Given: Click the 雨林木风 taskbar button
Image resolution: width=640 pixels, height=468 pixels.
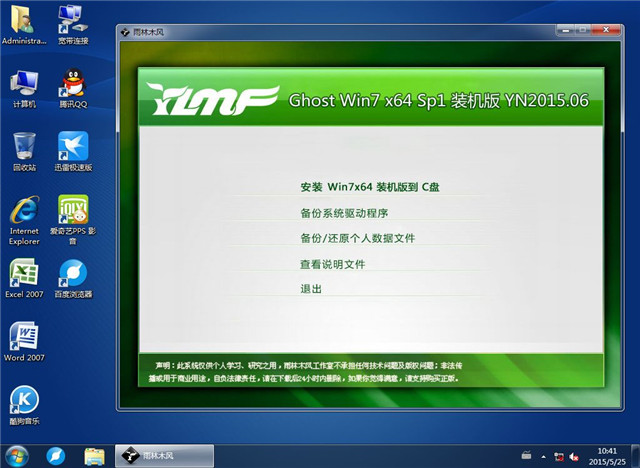Looking at the screenshot, I should (x=163, y=455).
